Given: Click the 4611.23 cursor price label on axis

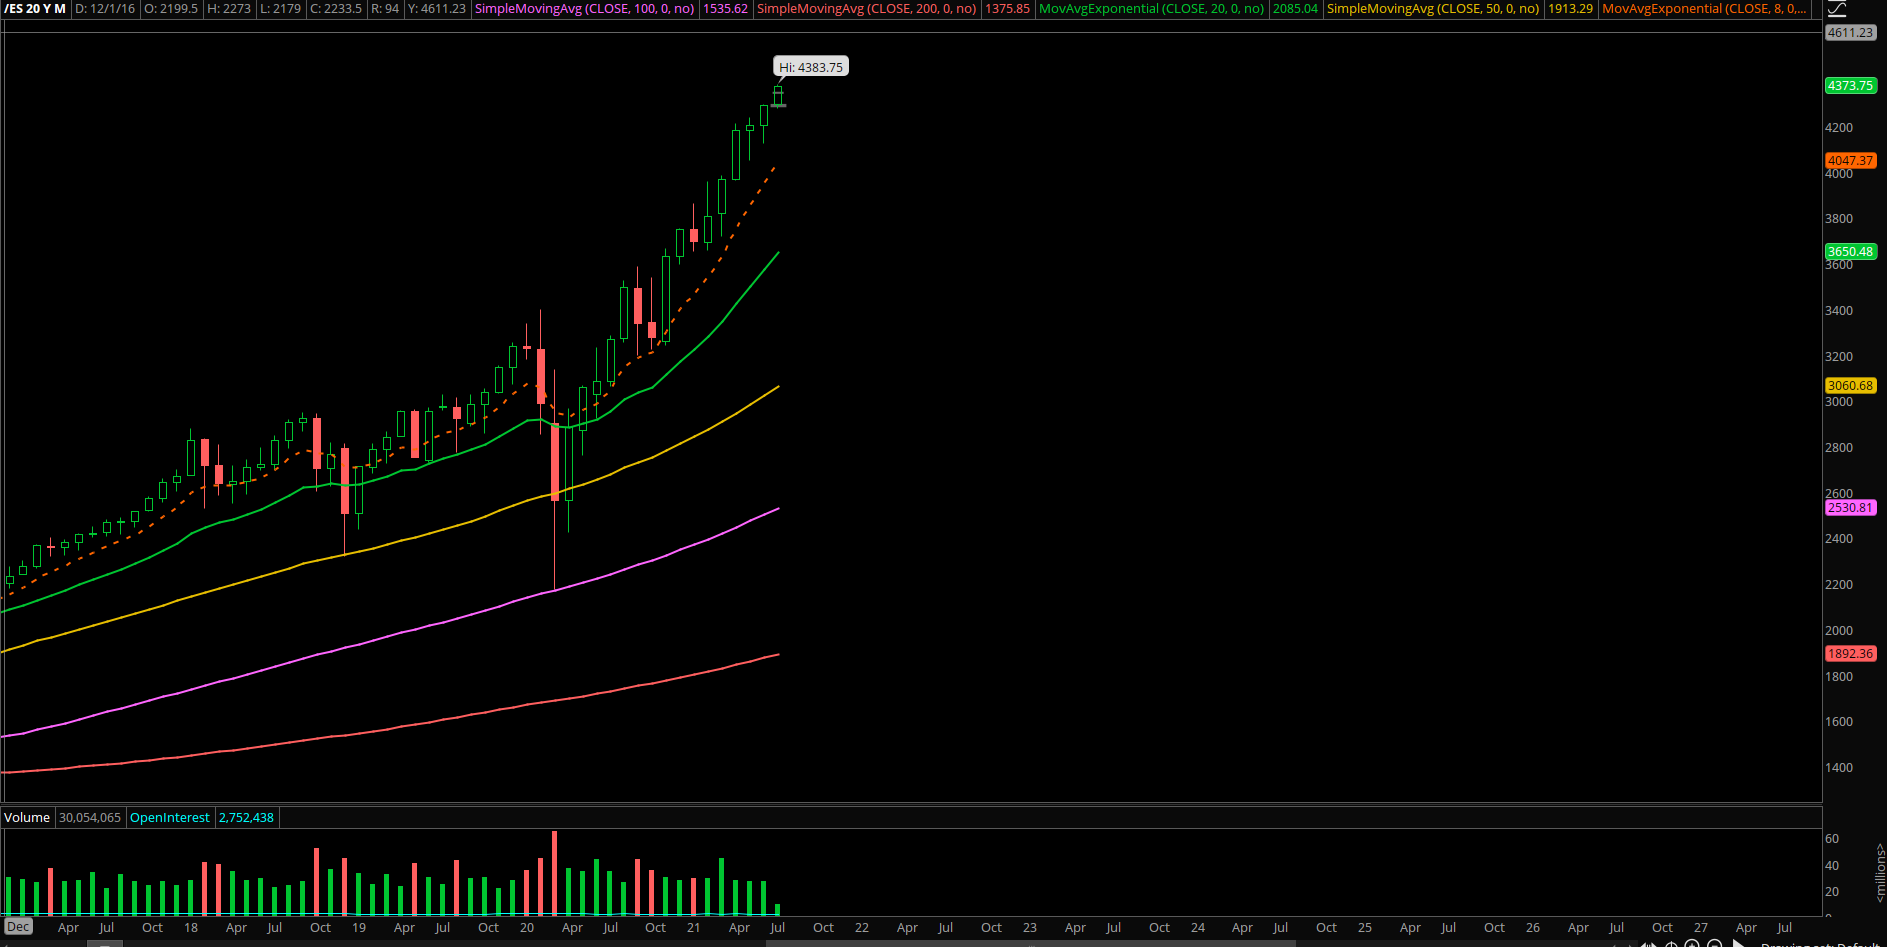Looking at the screenshot, I should pos(1850,33).
